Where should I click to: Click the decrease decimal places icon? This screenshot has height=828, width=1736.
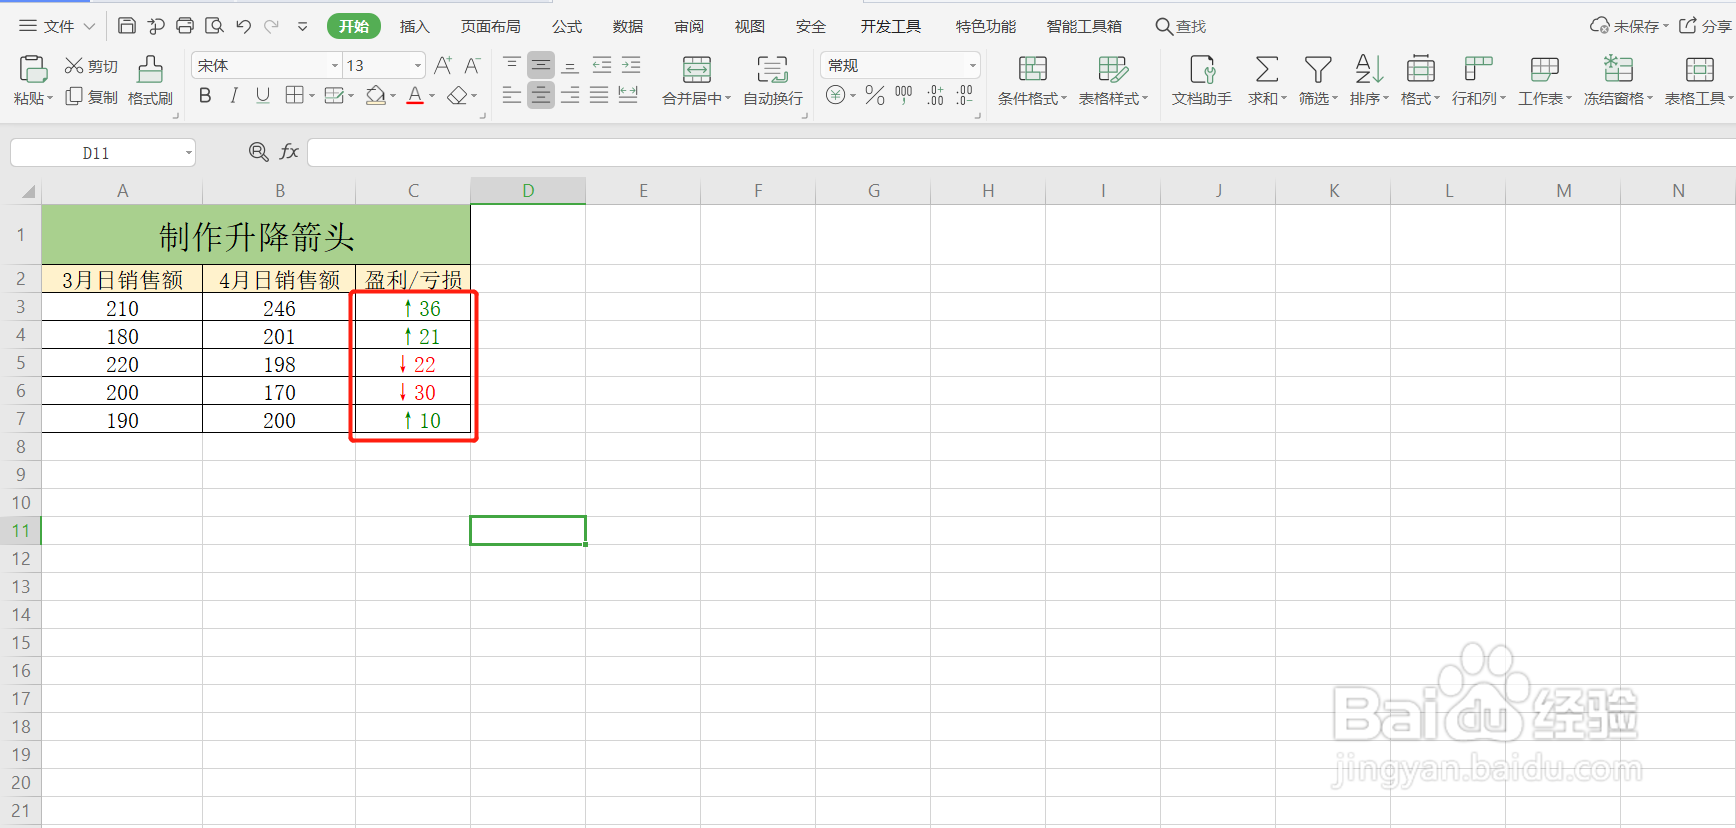pyautogui.click(x=964, y=95)
